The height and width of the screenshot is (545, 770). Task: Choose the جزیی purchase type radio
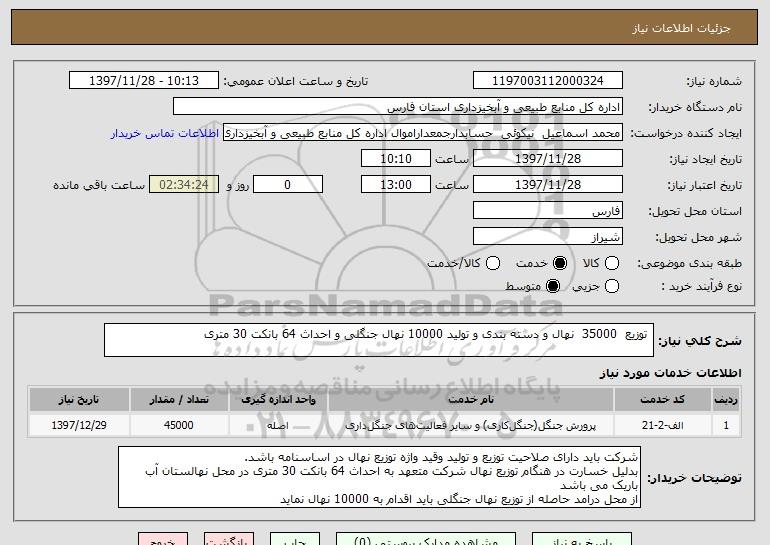pyautogui.click(x=611, y=286)
